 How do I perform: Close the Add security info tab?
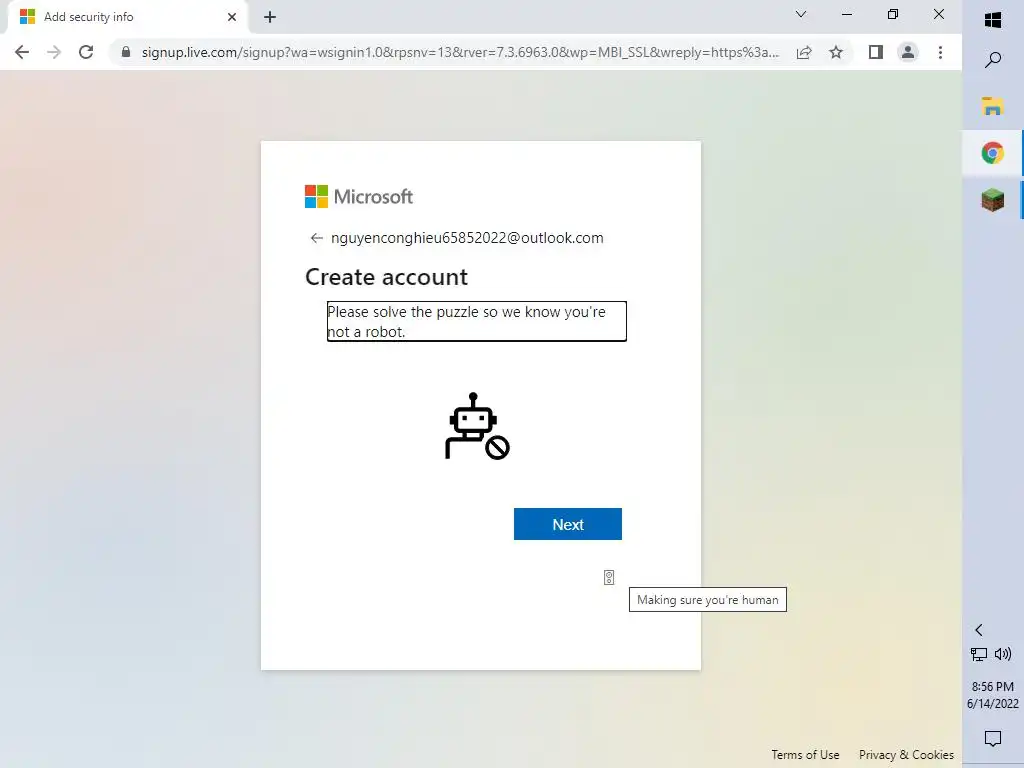(x=232, y=17)
